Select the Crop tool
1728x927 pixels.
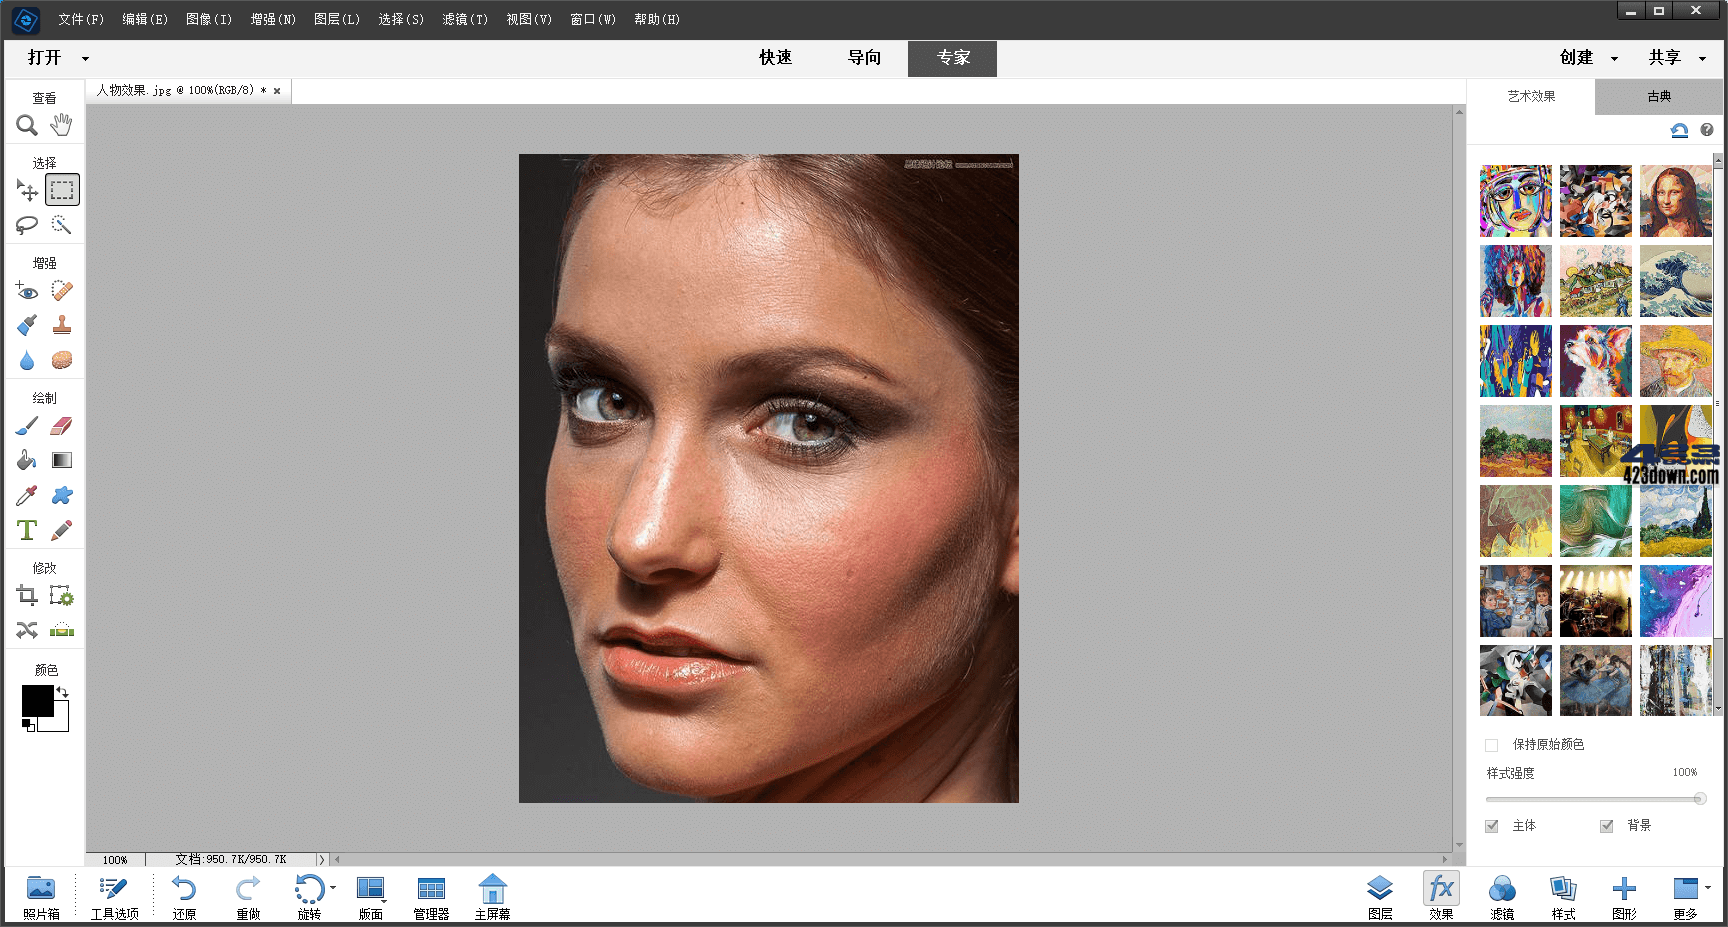pos(26,595)
